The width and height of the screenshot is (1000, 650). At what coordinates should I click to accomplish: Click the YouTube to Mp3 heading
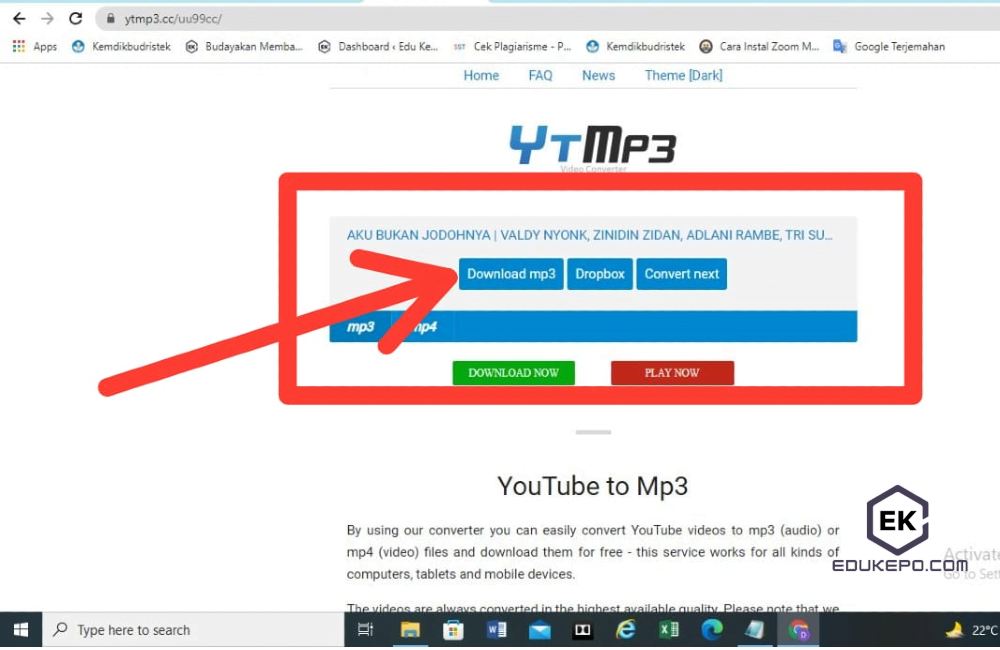click(592, 486)
